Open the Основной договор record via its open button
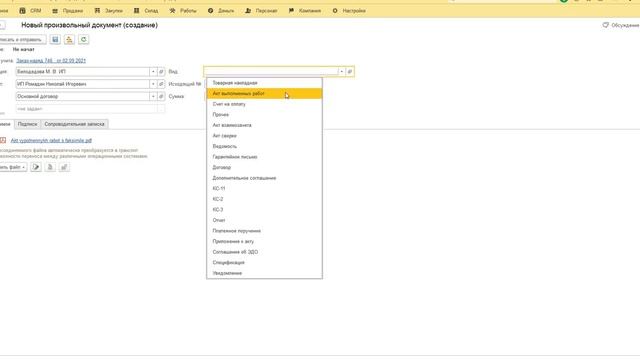Image resolution: width=640 pixels, height=360 pixels. (x=161, y=96)
